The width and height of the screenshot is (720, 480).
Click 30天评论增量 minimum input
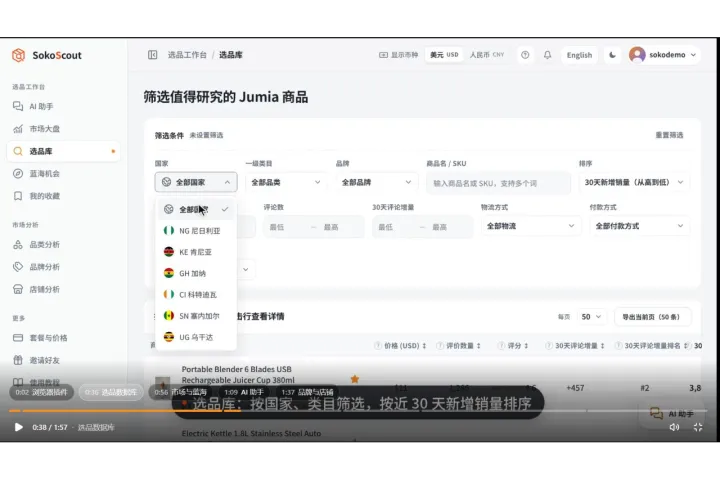395,227
